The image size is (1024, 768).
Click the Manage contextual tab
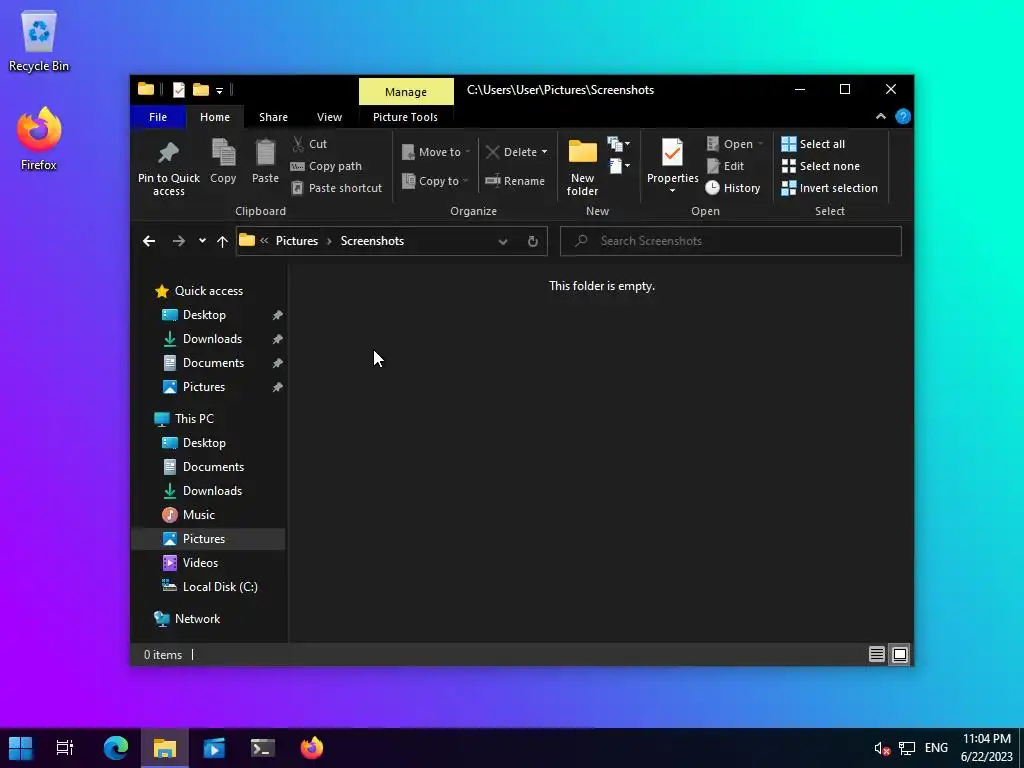[406, 91]
